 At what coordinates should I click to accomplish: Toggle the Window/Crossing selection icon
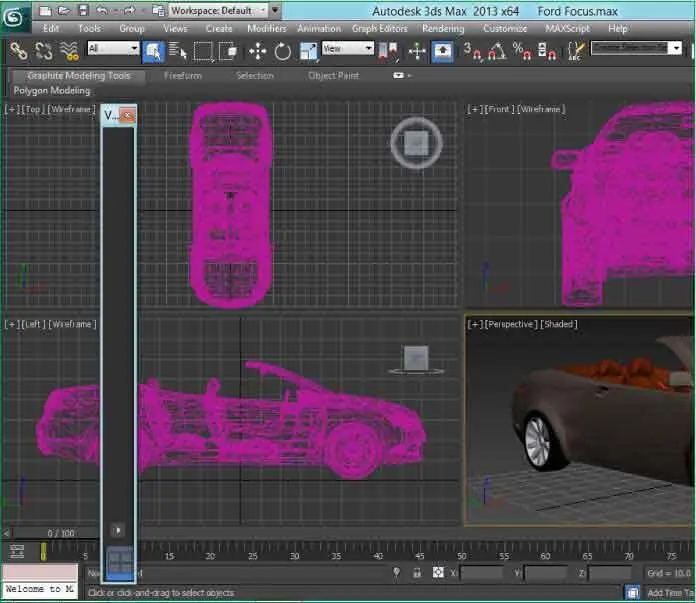(x=229, y=52)
